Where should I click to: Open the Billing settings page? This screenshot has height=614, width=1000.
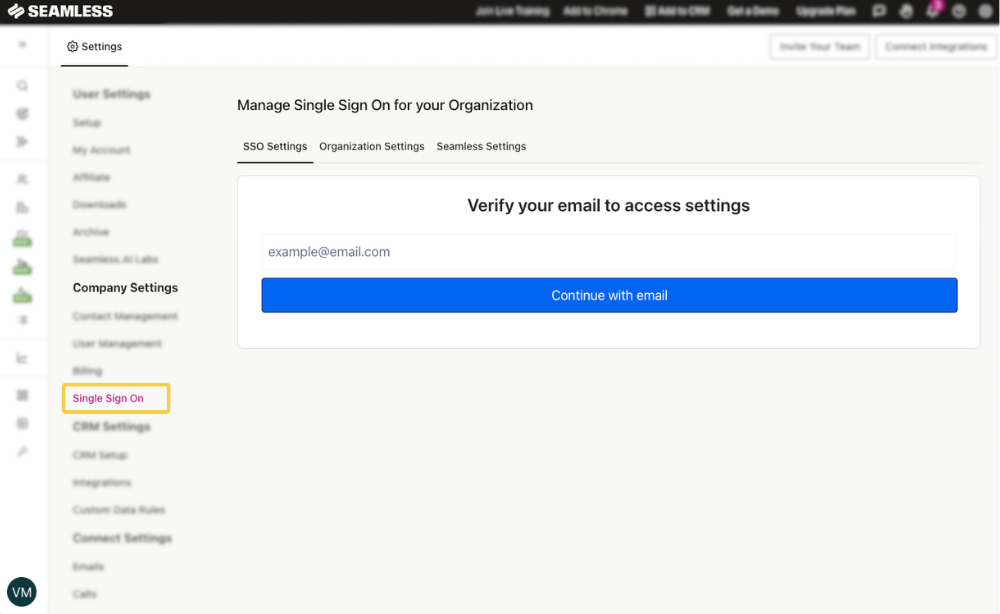pos(87,370)
